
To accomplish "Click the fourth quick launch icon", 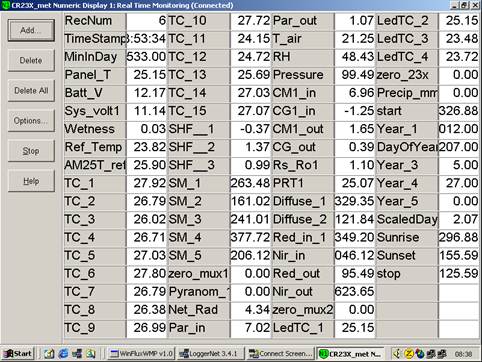I will coord(91,354).
